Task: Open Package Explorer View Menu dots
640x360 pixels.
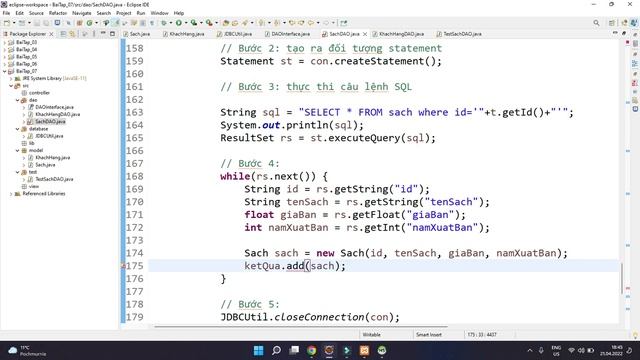Action: (x=94, y=34)
